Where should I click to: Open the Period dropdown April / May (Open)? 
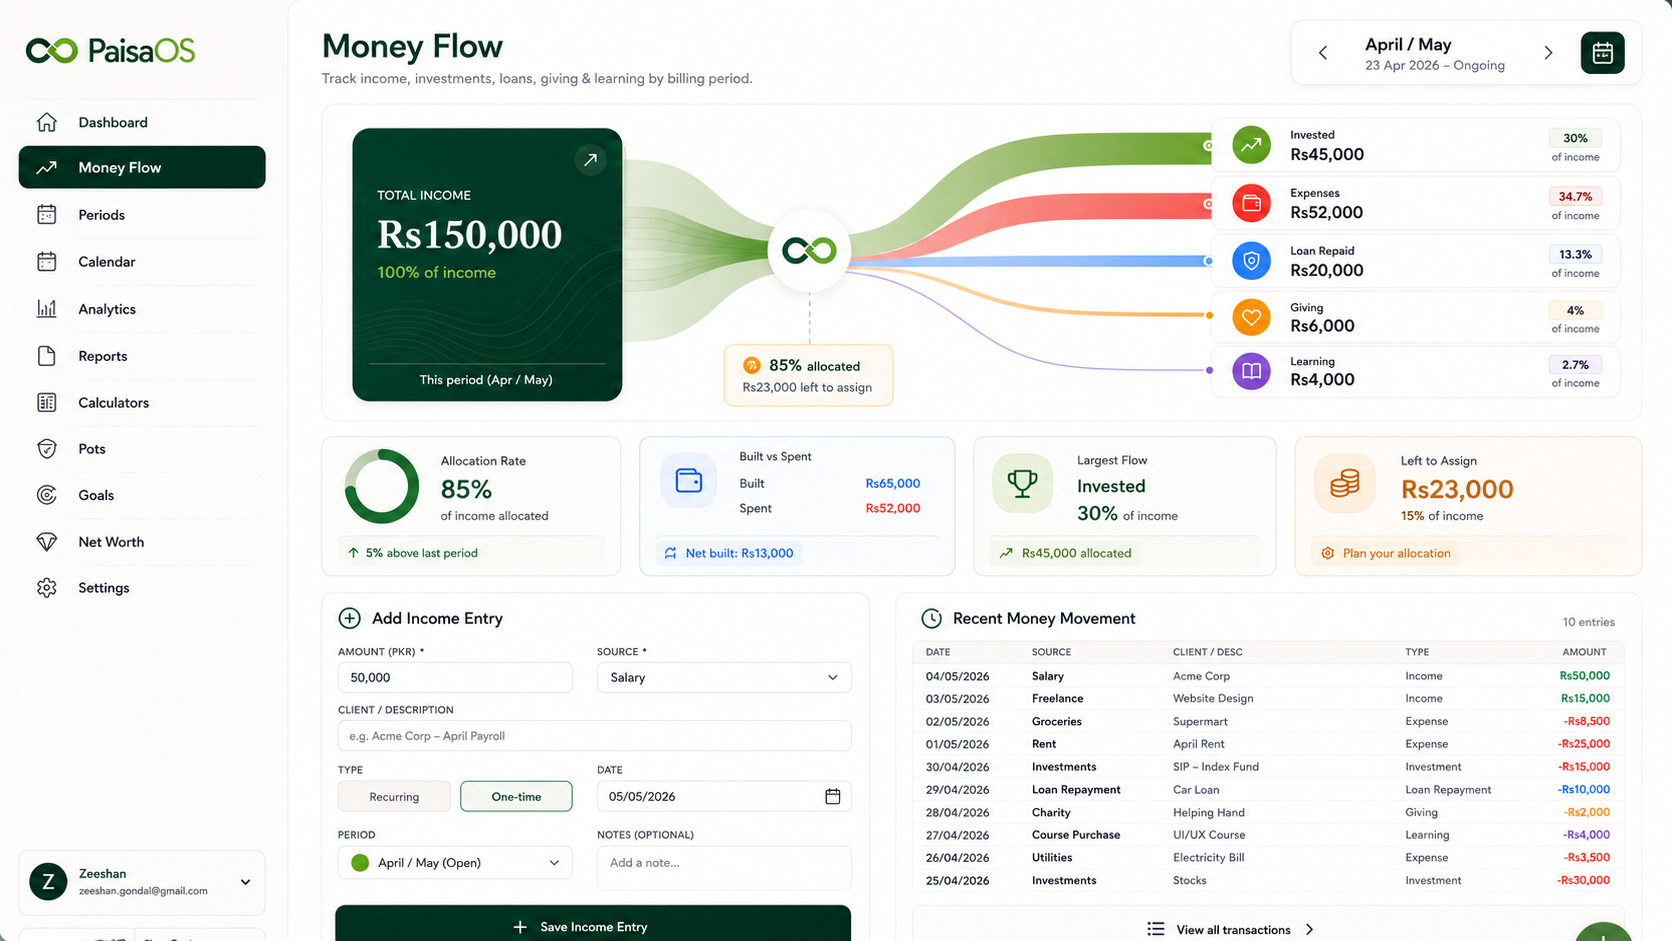(455, 863)
